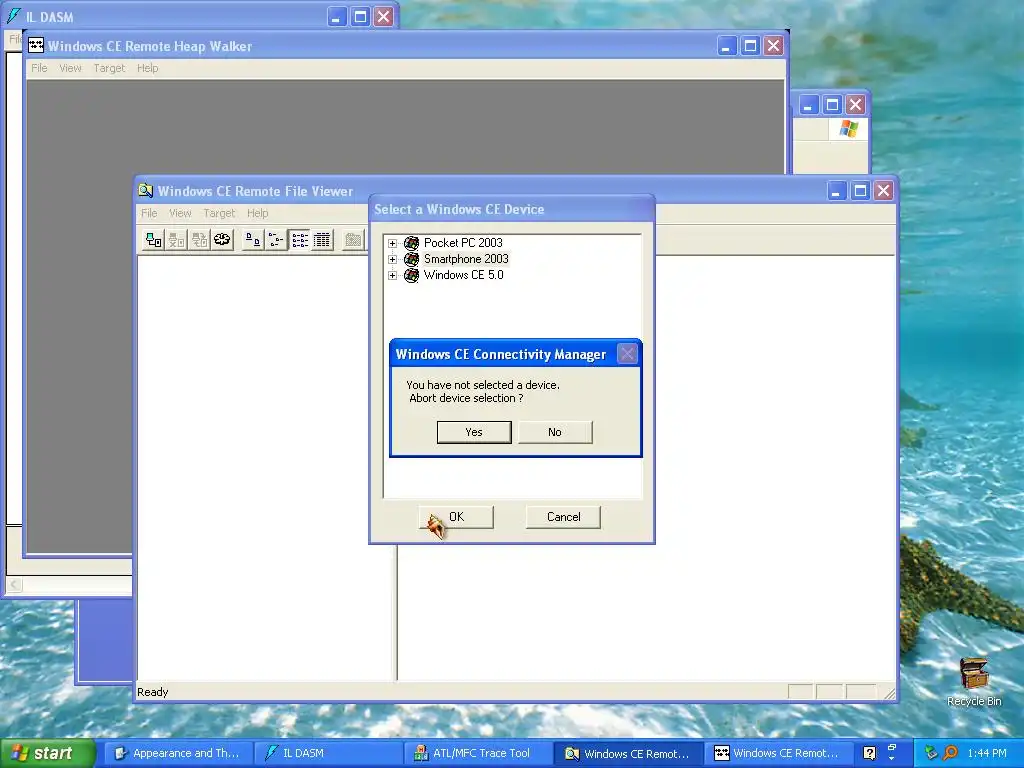Switch to IL DASM taskbar item
The height and width of the screenshot is (768, 1024).
click(x=327, y=753)
